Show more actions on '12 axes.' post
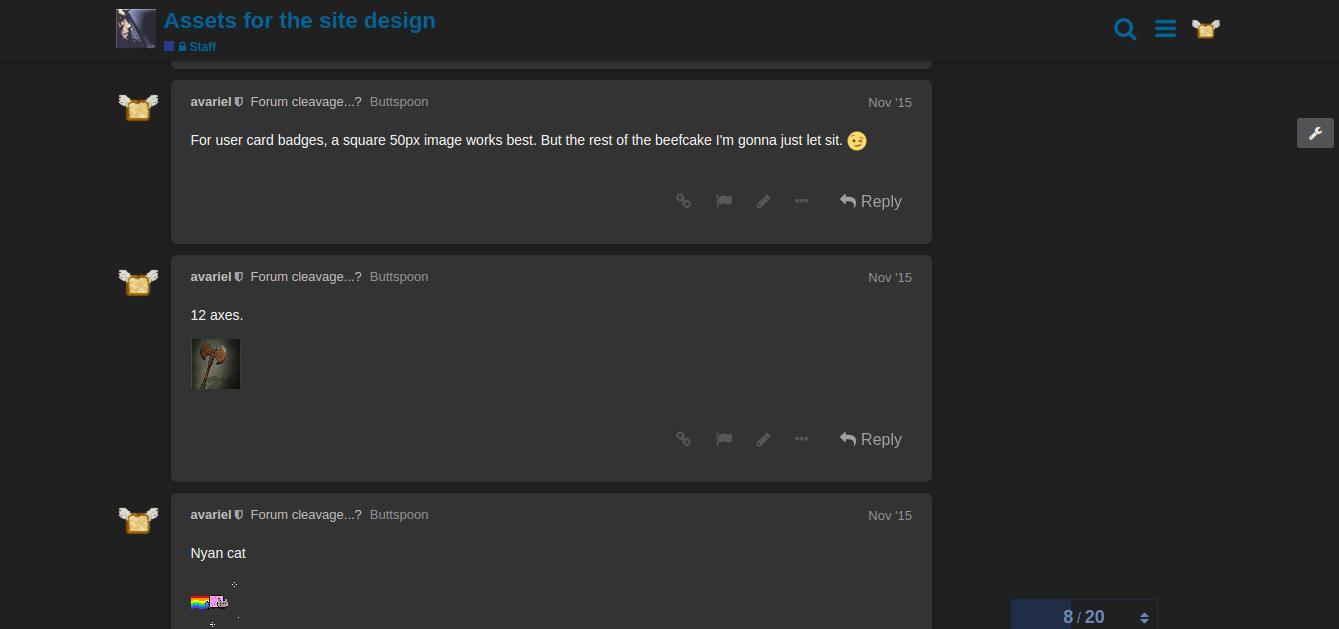The image size is (1339, 629). [x=801, y=439]
